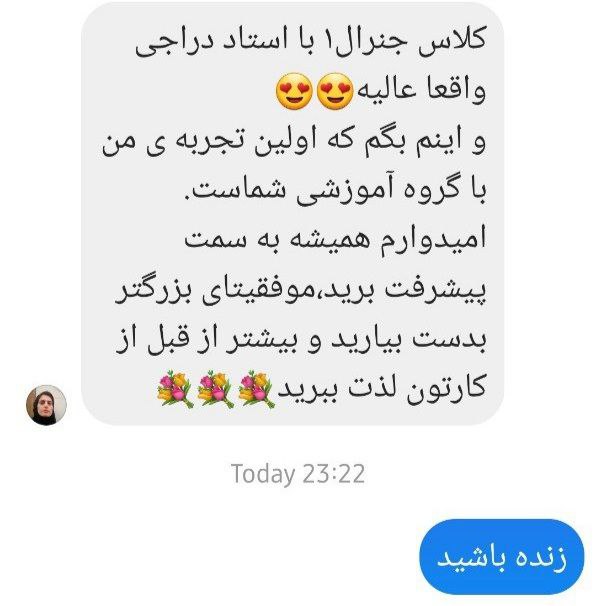Tap the heart-eyes emoji beside عالیه
Image resolution: width=596 pixels, height=606 pixels.
pyautogui.click(x=335, y=91)
